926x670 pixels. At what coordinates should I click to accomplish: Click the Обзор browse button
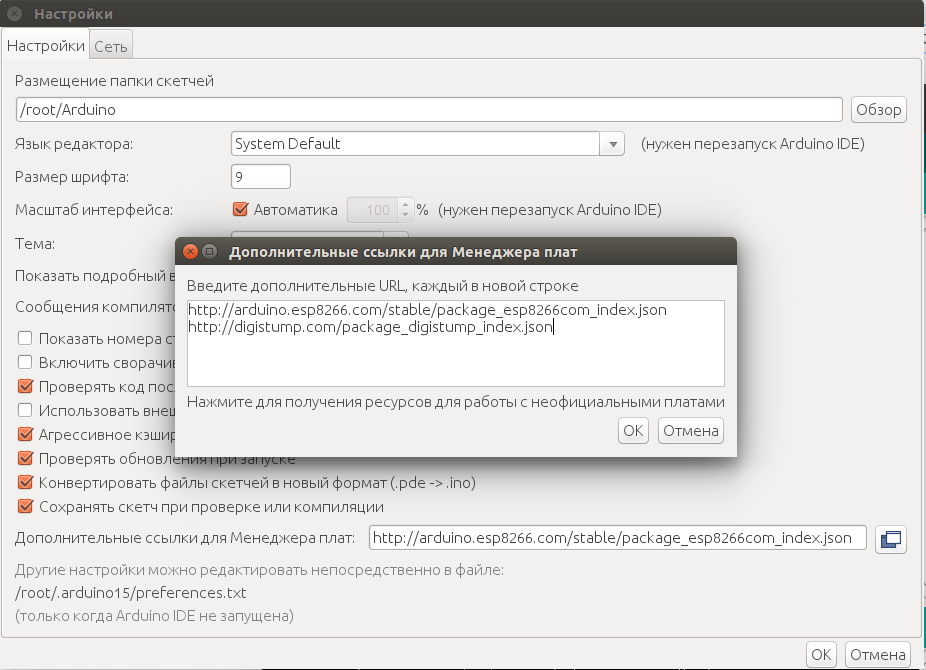pos(879,110)
